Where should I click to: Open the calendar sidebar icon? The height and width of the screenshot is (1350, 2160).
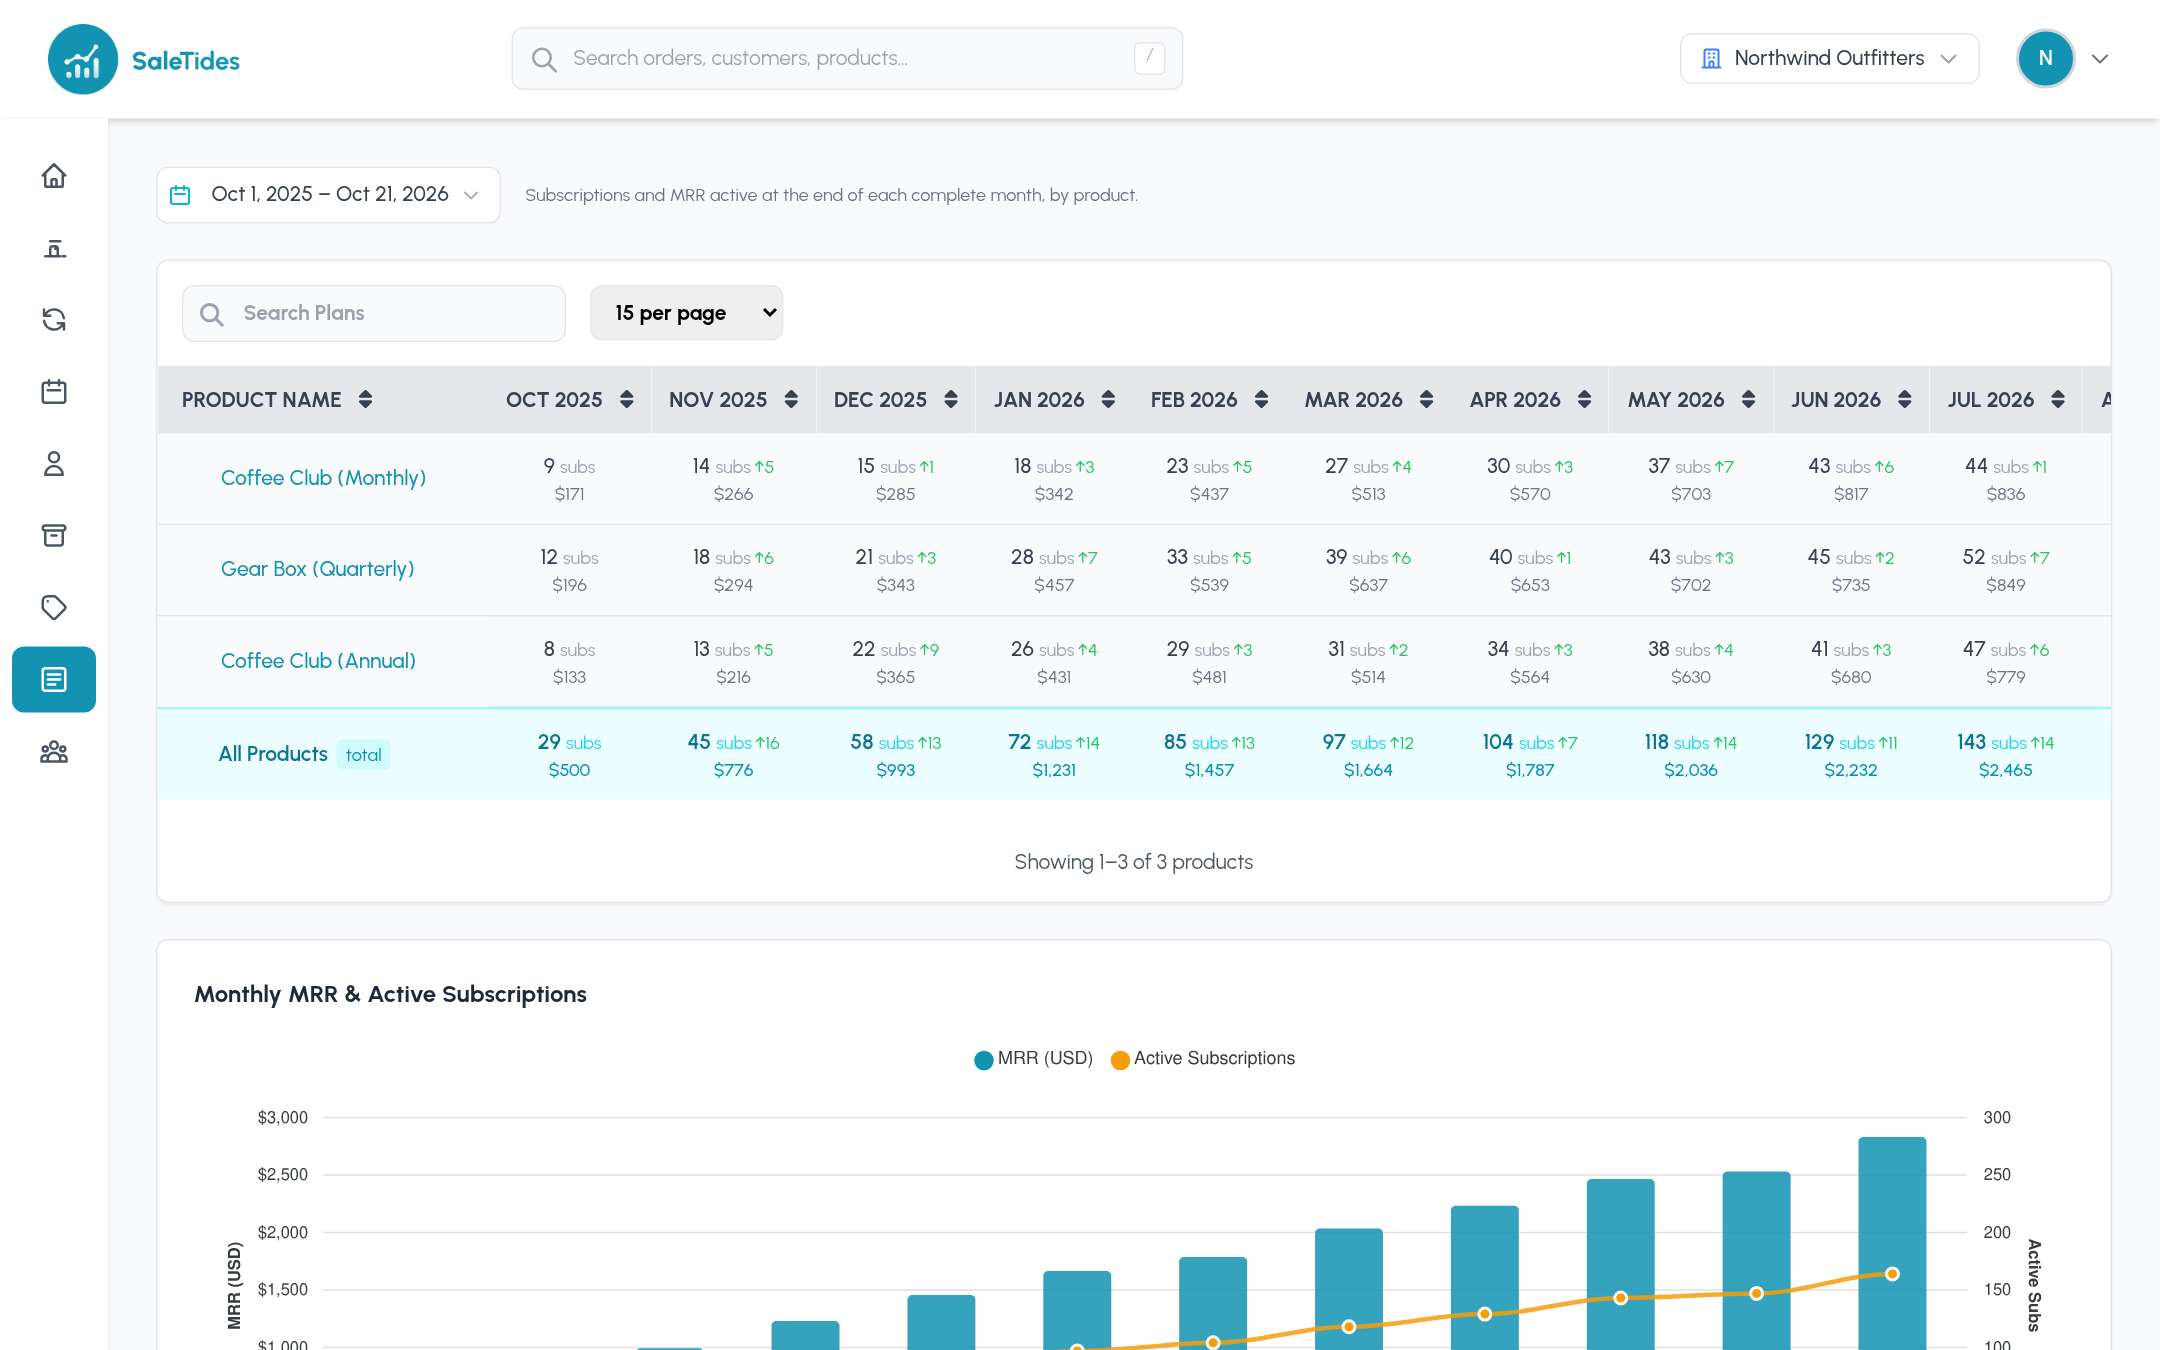pos(54,392)
